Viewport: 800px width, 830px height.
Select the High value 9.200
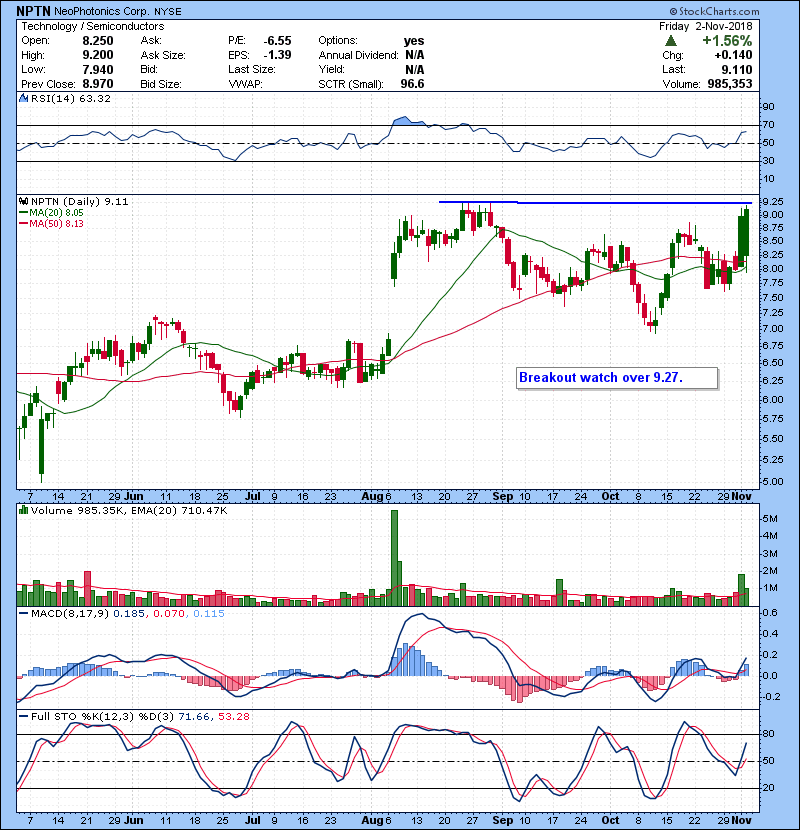tap(98, 55)
